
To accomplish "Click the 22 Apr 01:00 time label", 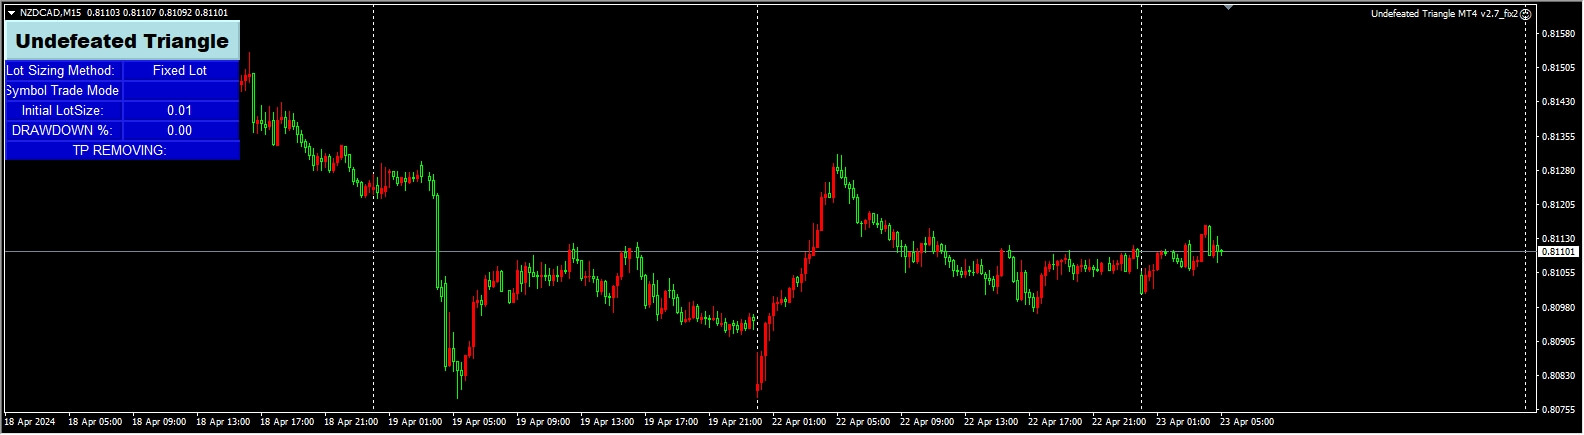I will tap(798, 422).
